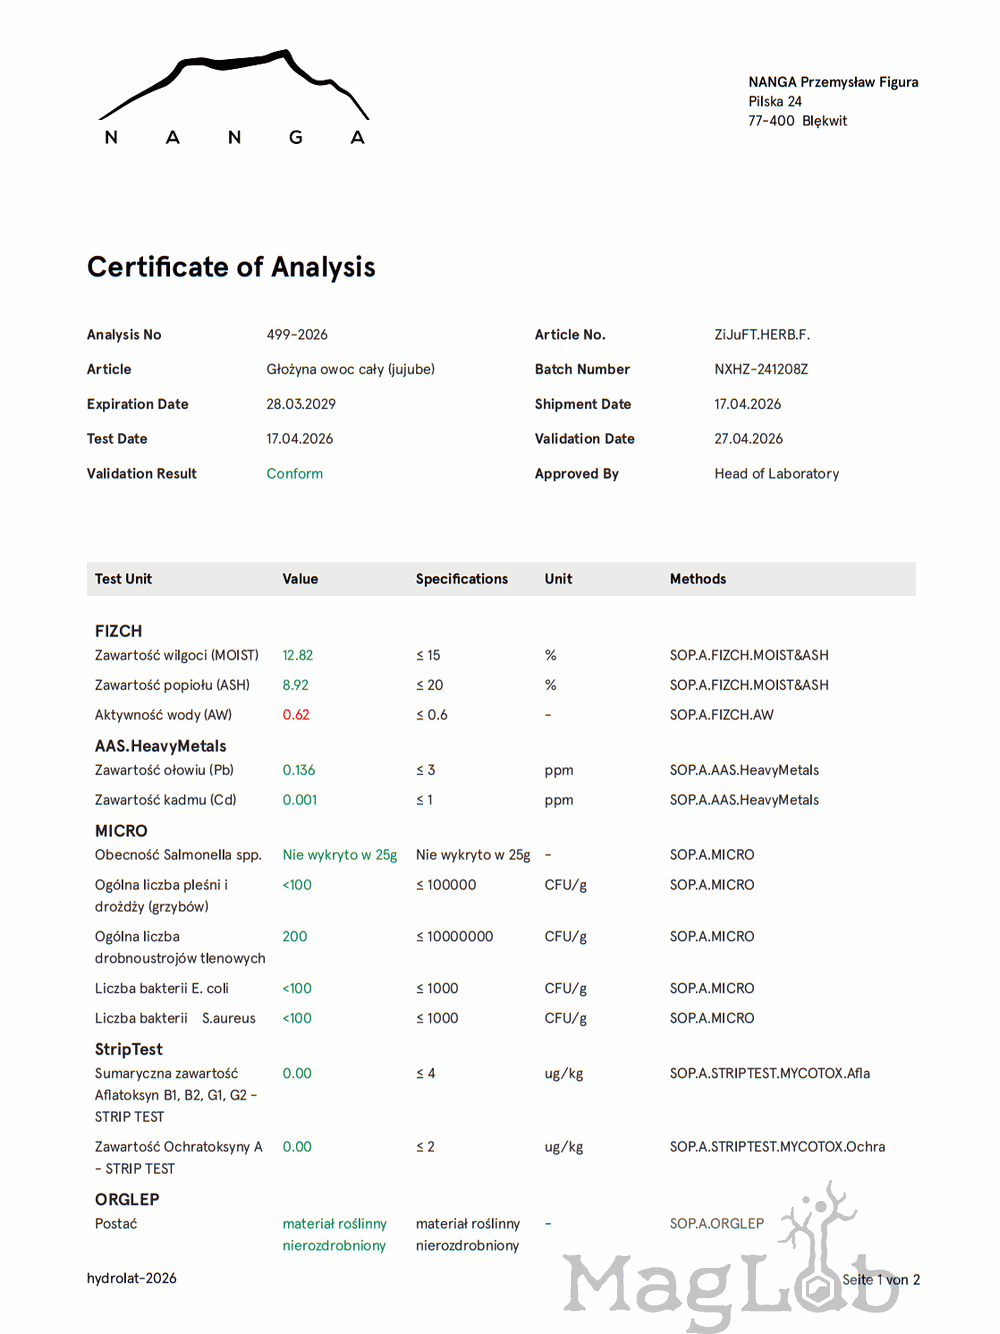1000x1334 pixels.
Task: Select article number 'ZiJuFT.HERB.F.'
Action: pyautogui.click(x=762, y=335)
